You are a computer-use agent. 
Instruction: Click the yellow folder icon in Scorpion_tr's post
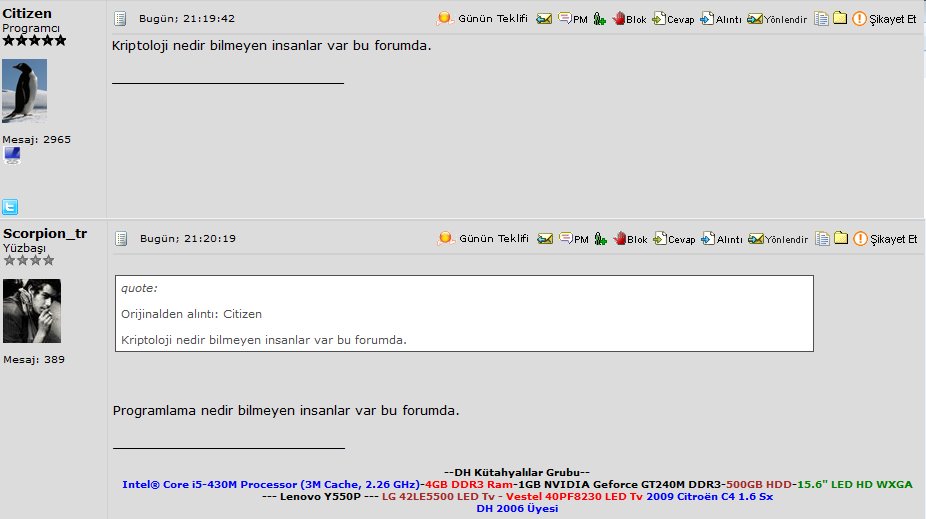tap(841, 239)
